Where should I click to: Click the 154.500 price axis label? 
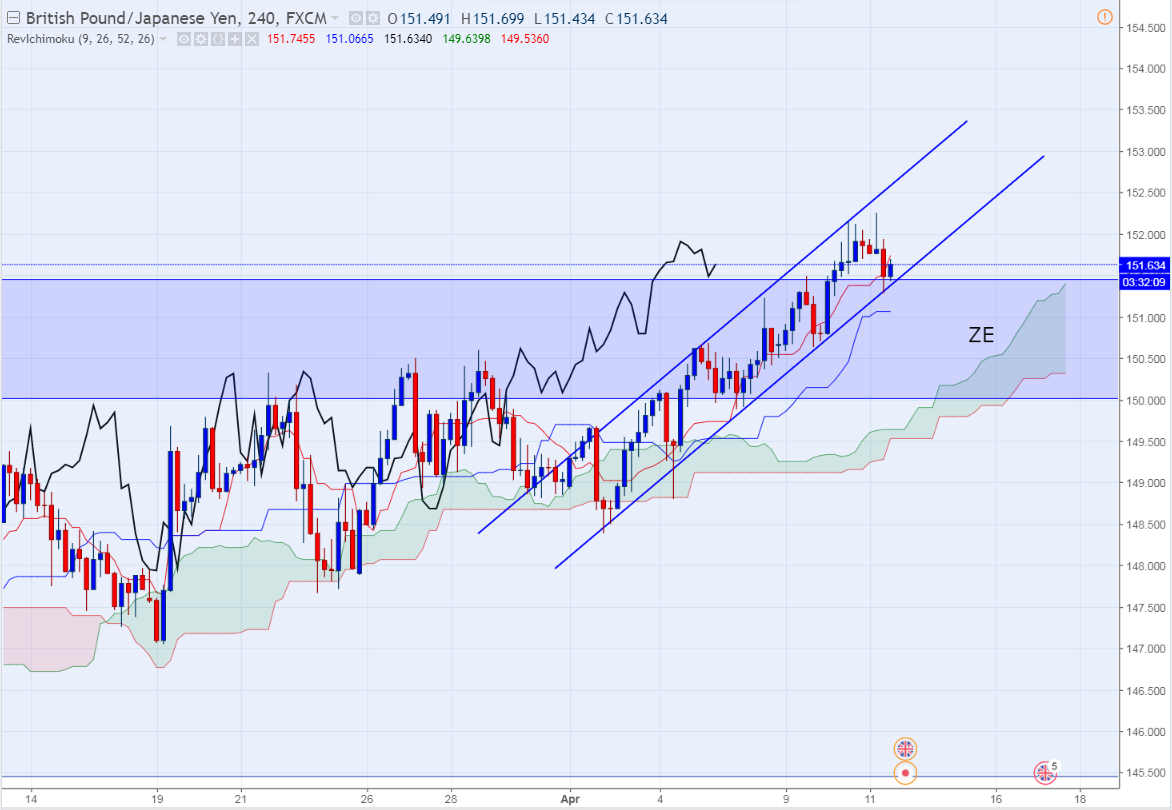[x=1146, y=28]
